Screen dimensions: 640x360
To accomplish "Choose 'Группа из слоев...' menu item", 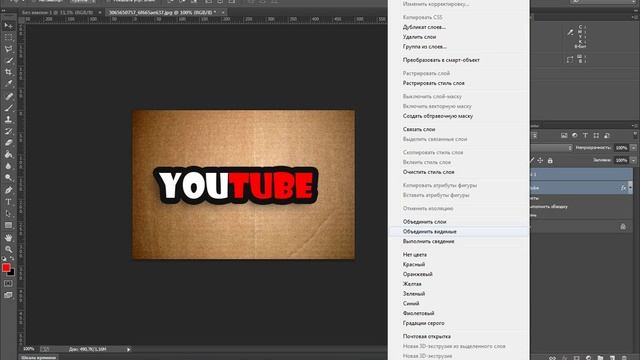I will click(x=424, y=47).
